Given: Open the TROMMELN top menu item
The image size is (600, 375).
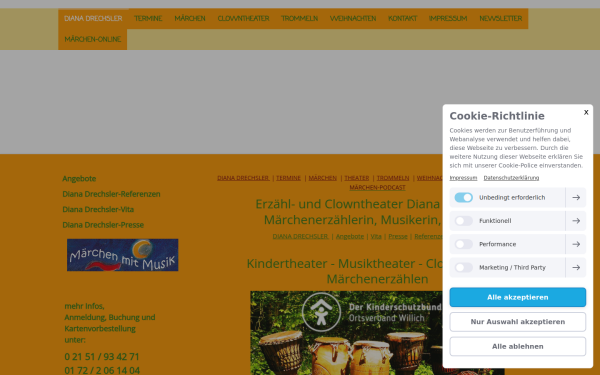Looking at the screenshot, I should 299,19.
